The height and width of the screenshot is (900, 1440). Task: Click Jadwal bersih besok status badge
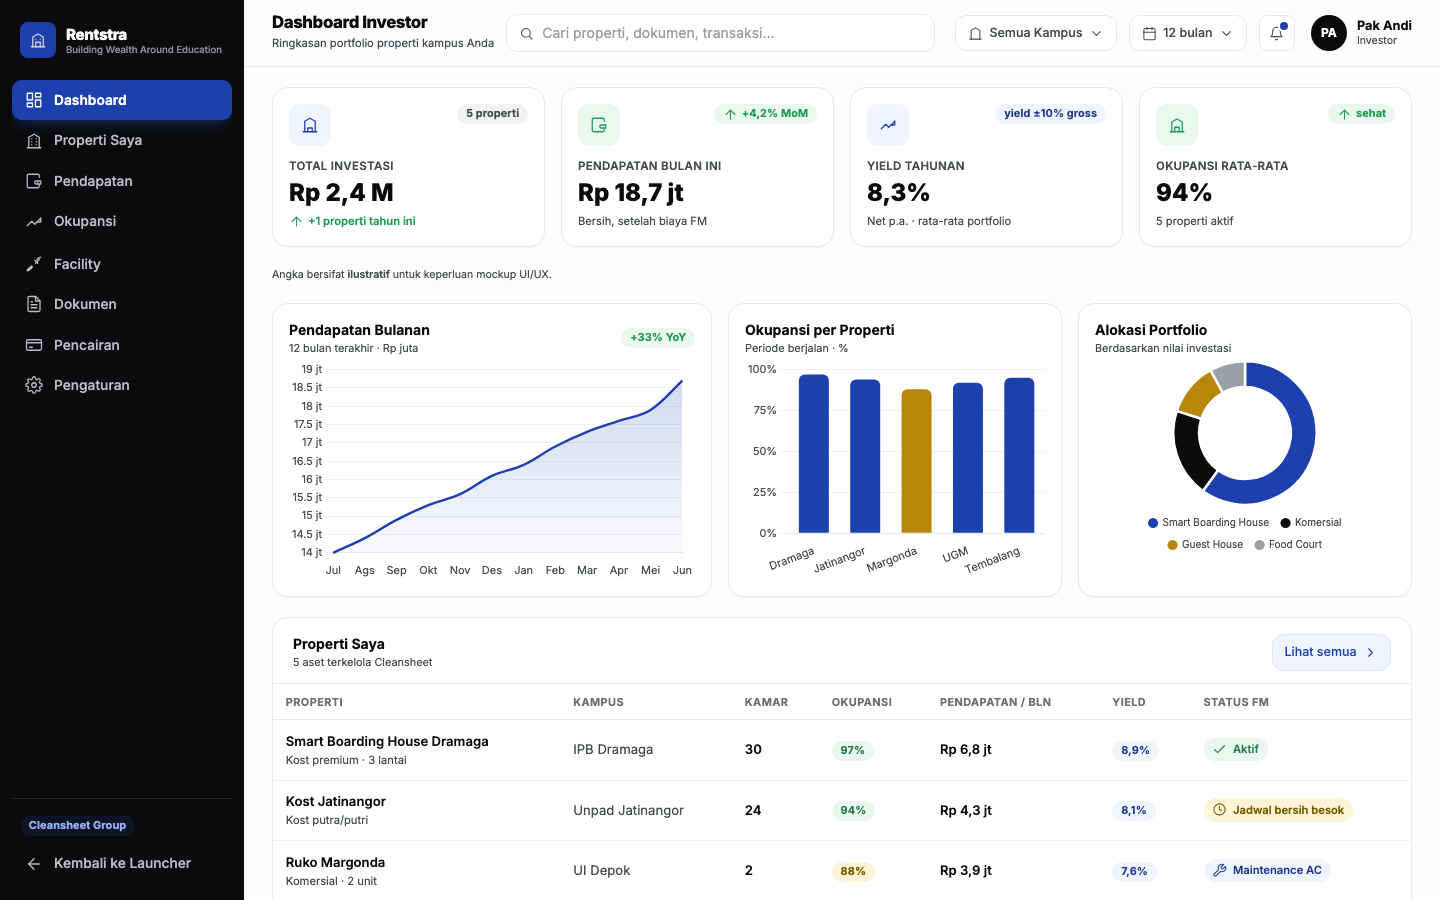click(1278, 810)
